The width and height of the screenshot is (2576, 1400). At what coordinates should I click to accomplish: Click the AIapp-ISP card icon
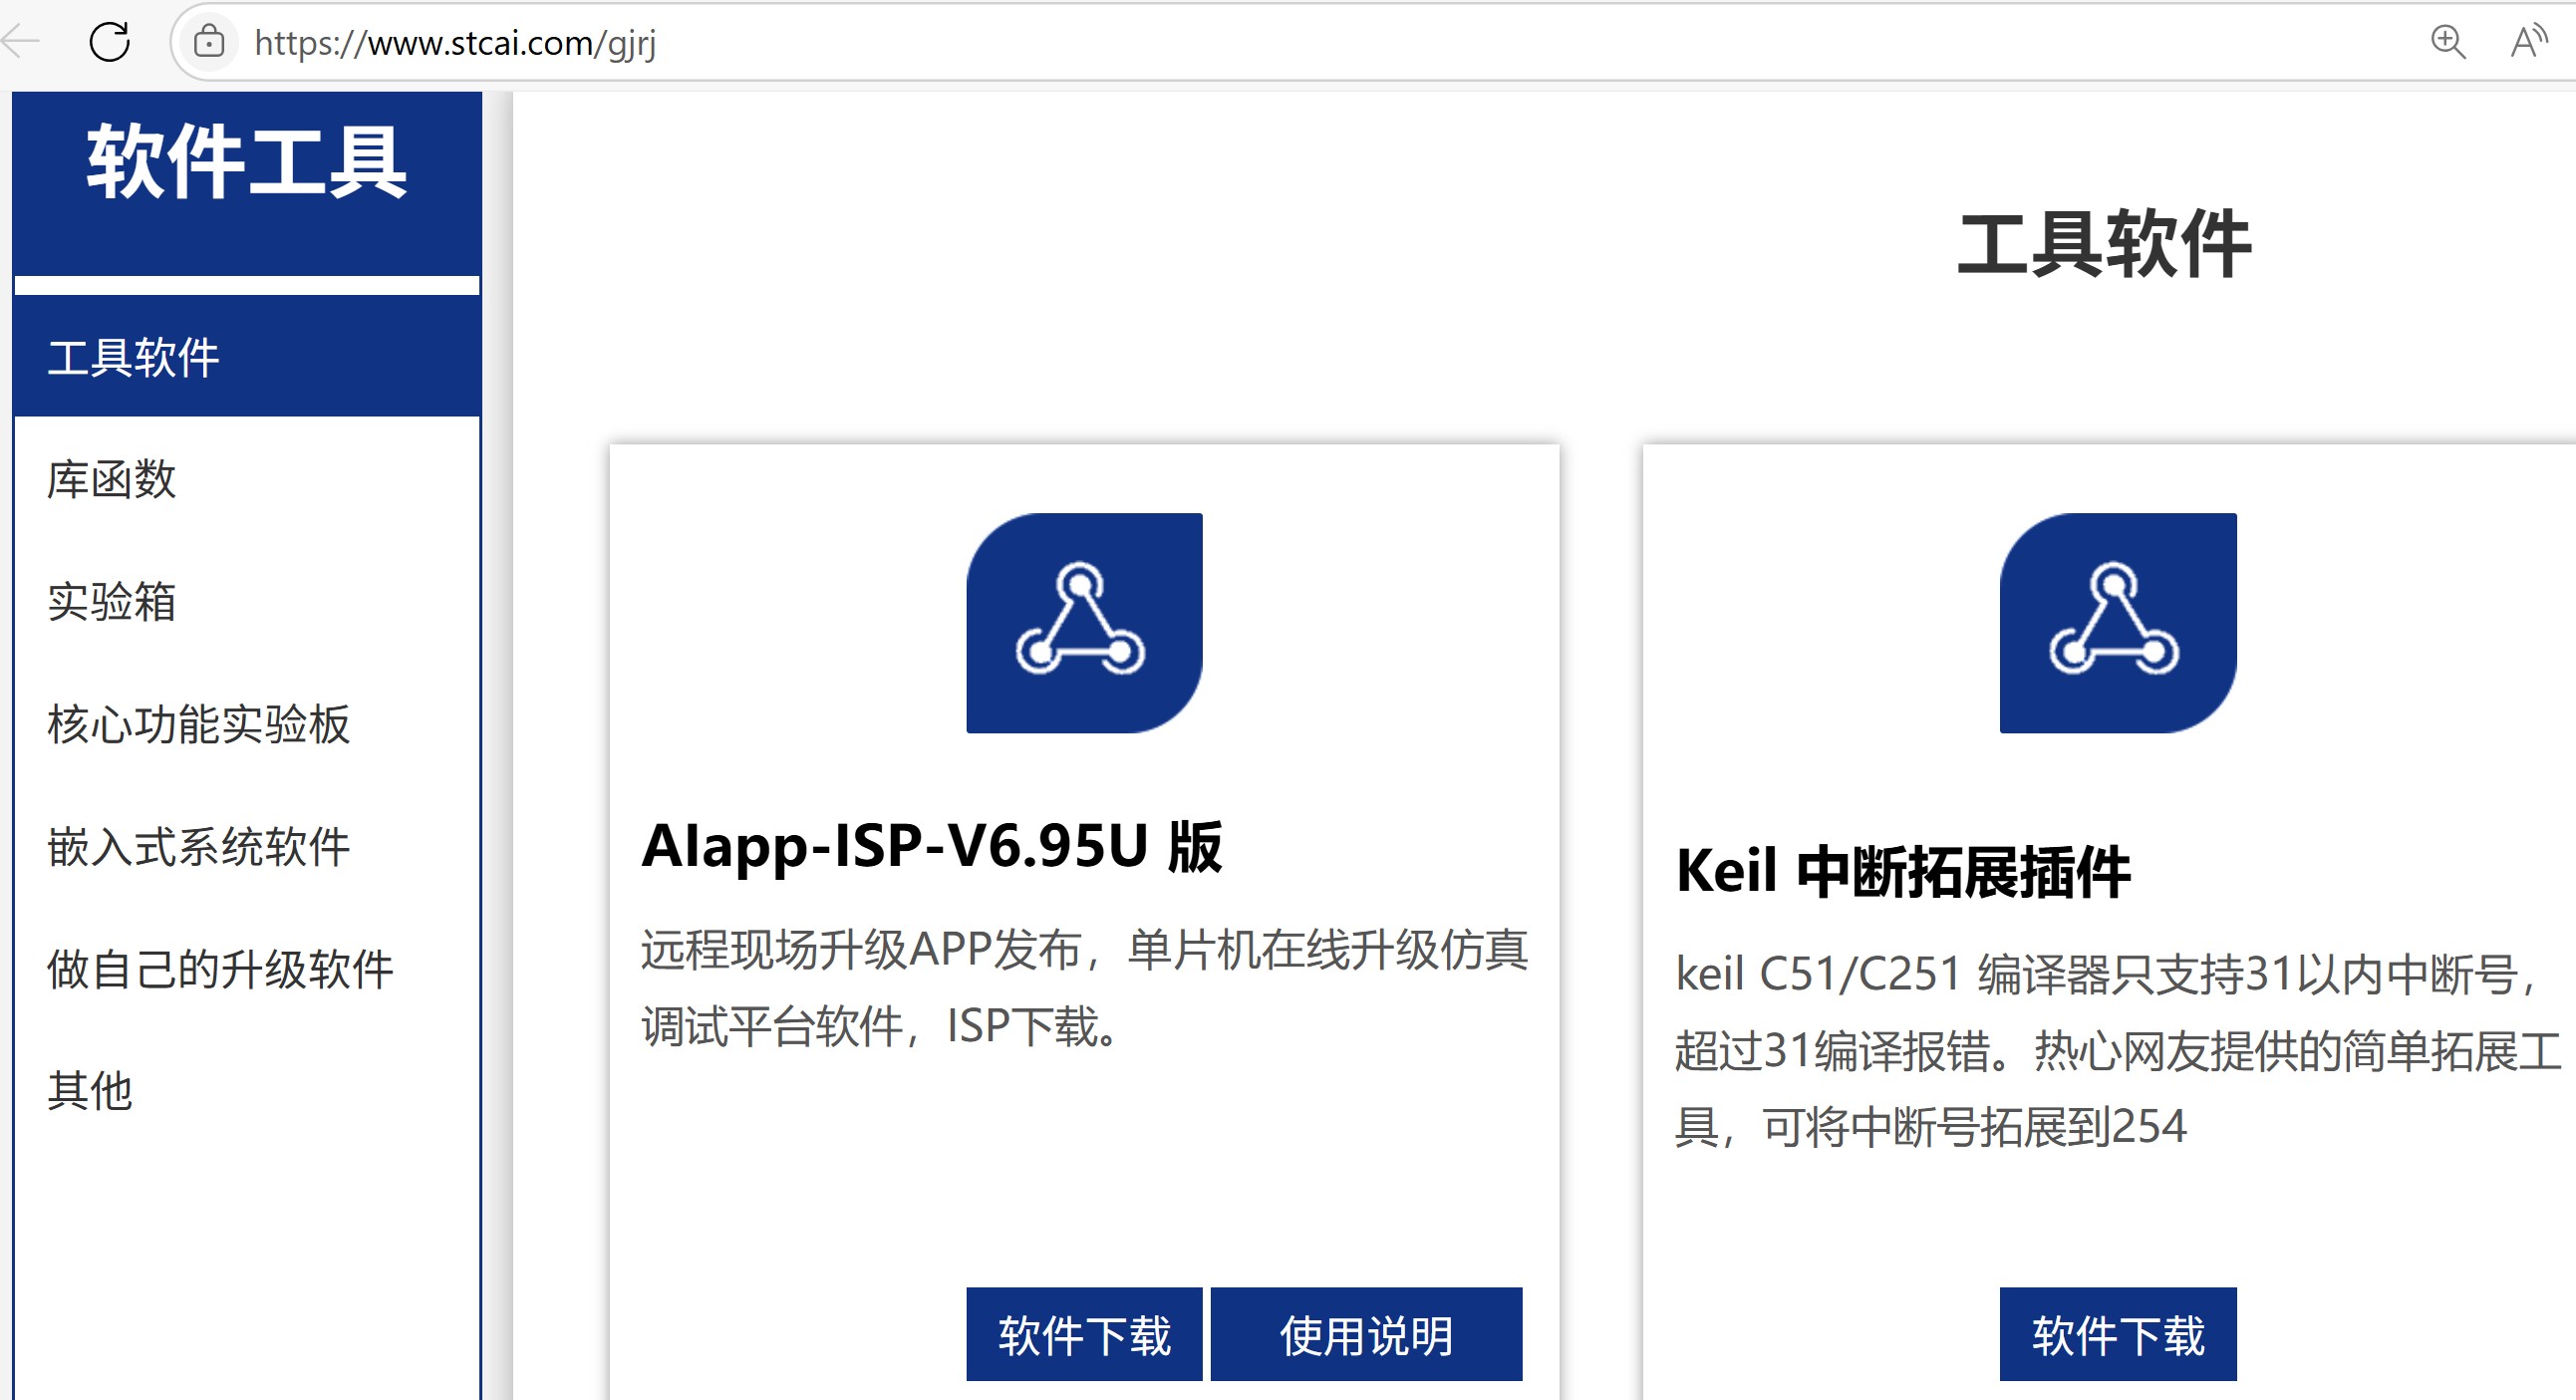[1084, 623]
